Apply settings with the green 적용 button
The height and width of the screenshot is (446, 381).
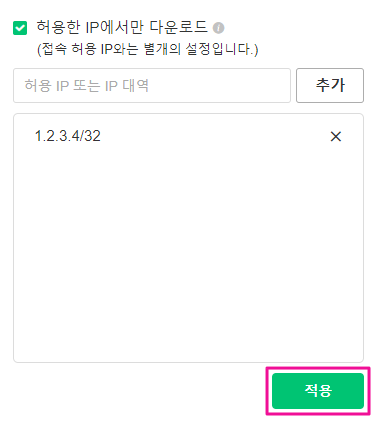pyautogui.click(x=318, y=391)
